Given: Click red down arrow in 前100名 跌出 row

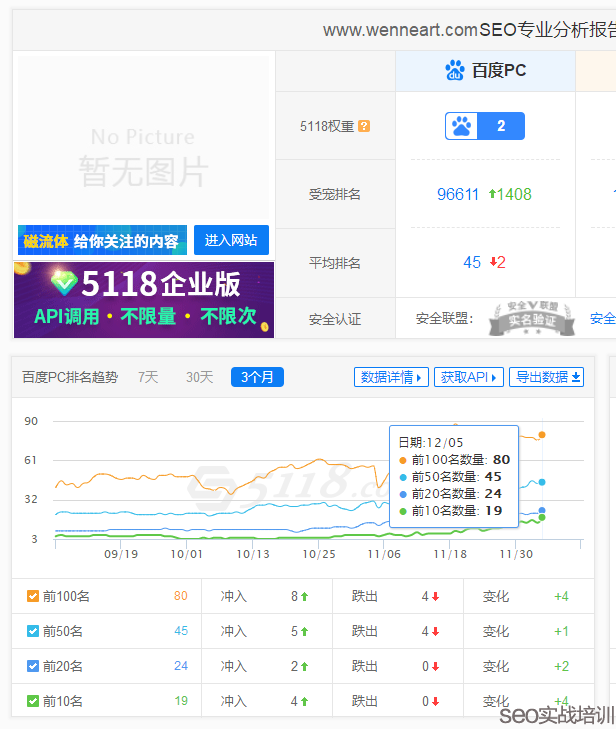Looking at the screenshot, I should (x=435, y=597).
